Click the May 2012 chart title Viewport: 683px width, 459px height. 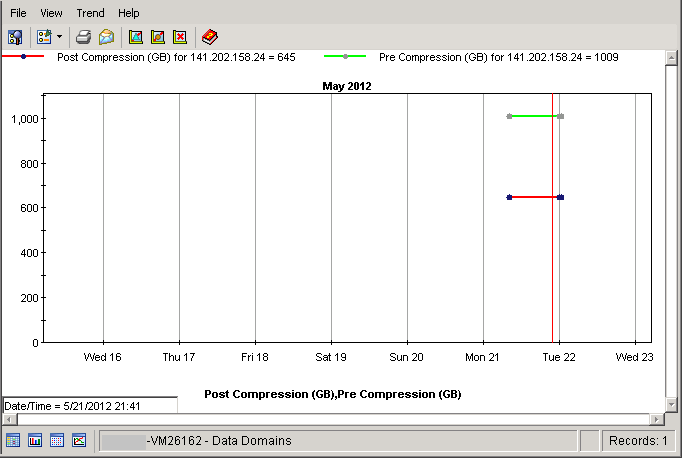(347, 86)
